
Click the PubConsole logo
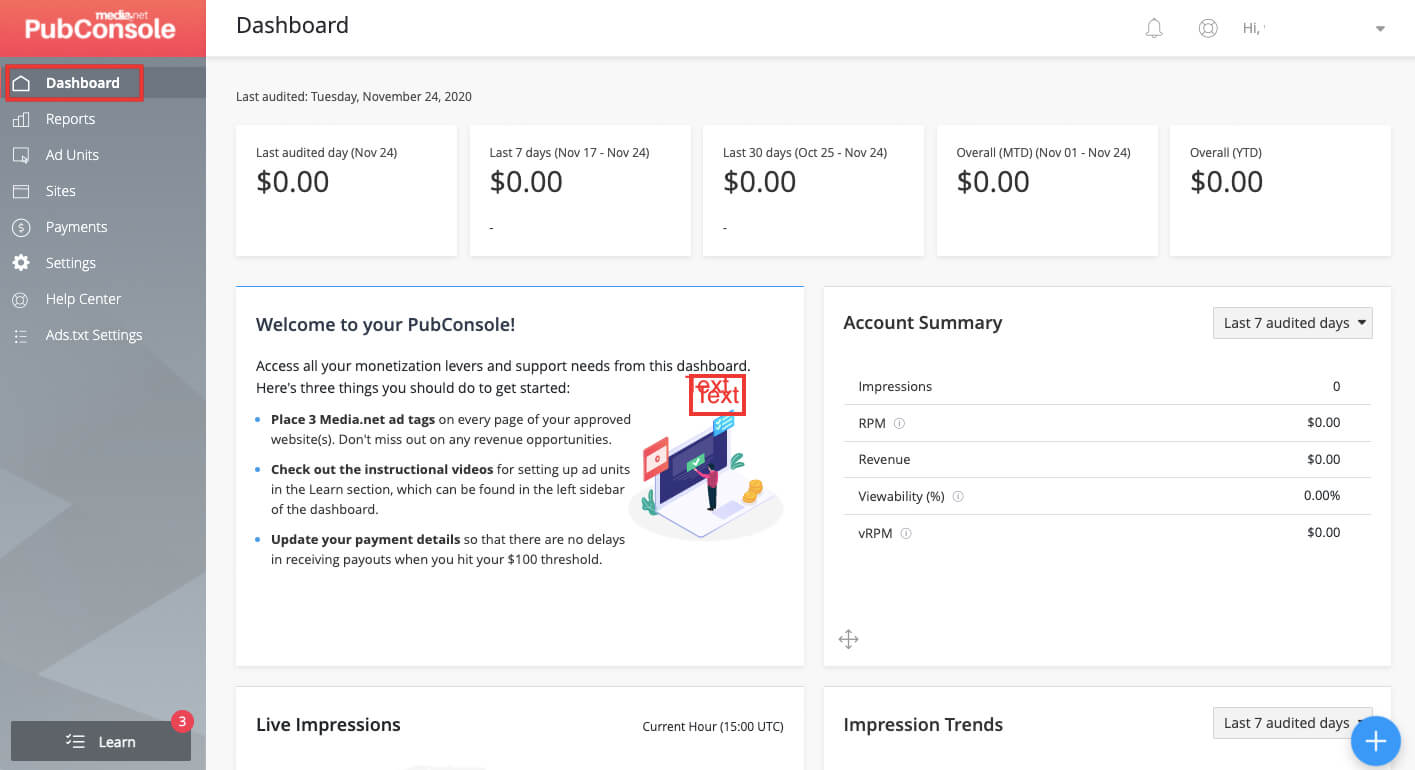(101, 27)
